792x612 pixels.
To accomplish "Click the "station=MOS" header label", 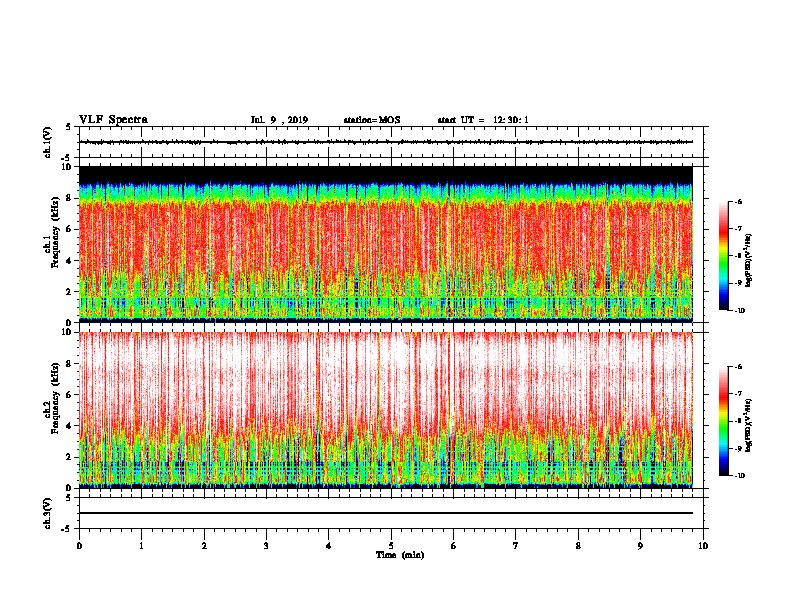I will [x=372, y=120].
